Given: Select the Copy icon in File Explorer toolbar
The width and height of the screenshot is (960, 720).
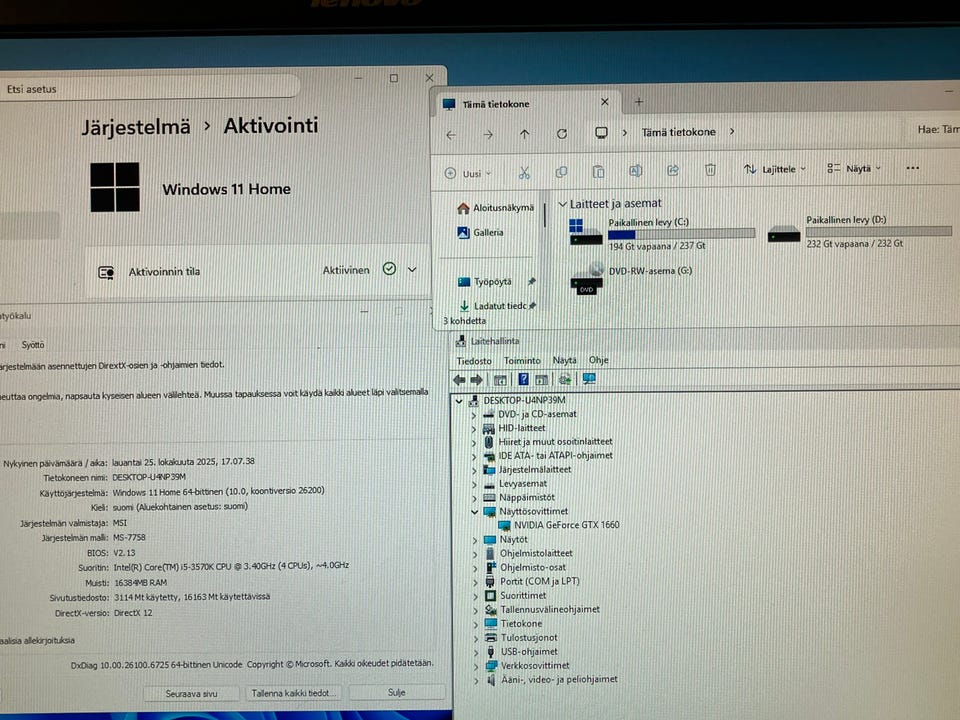Looking at the screenshot, I should click(x=561, y=172).
